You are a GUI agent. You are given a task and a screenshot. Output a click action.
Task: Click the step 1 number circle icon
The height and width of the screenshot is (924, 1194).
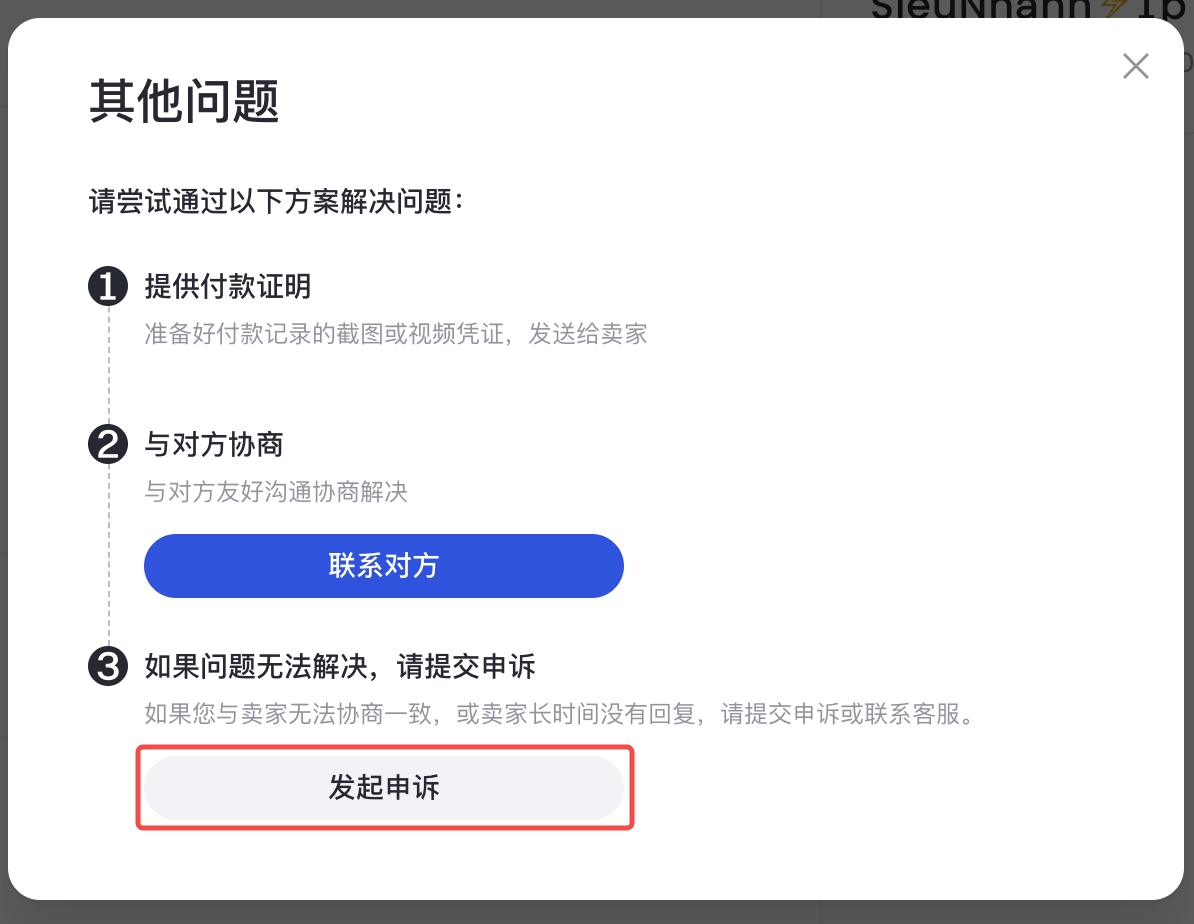[108, 288]
